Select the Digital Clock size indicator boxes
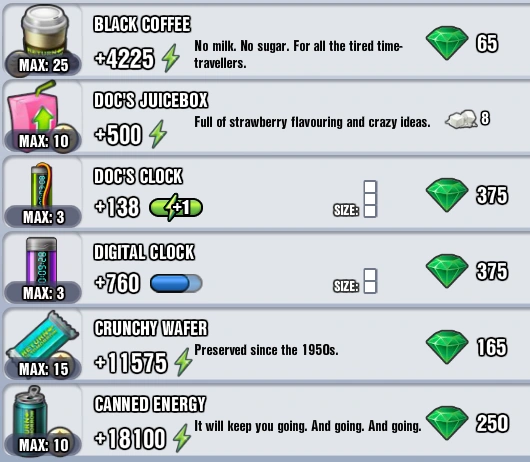The image size is (530, 462). 370,281
